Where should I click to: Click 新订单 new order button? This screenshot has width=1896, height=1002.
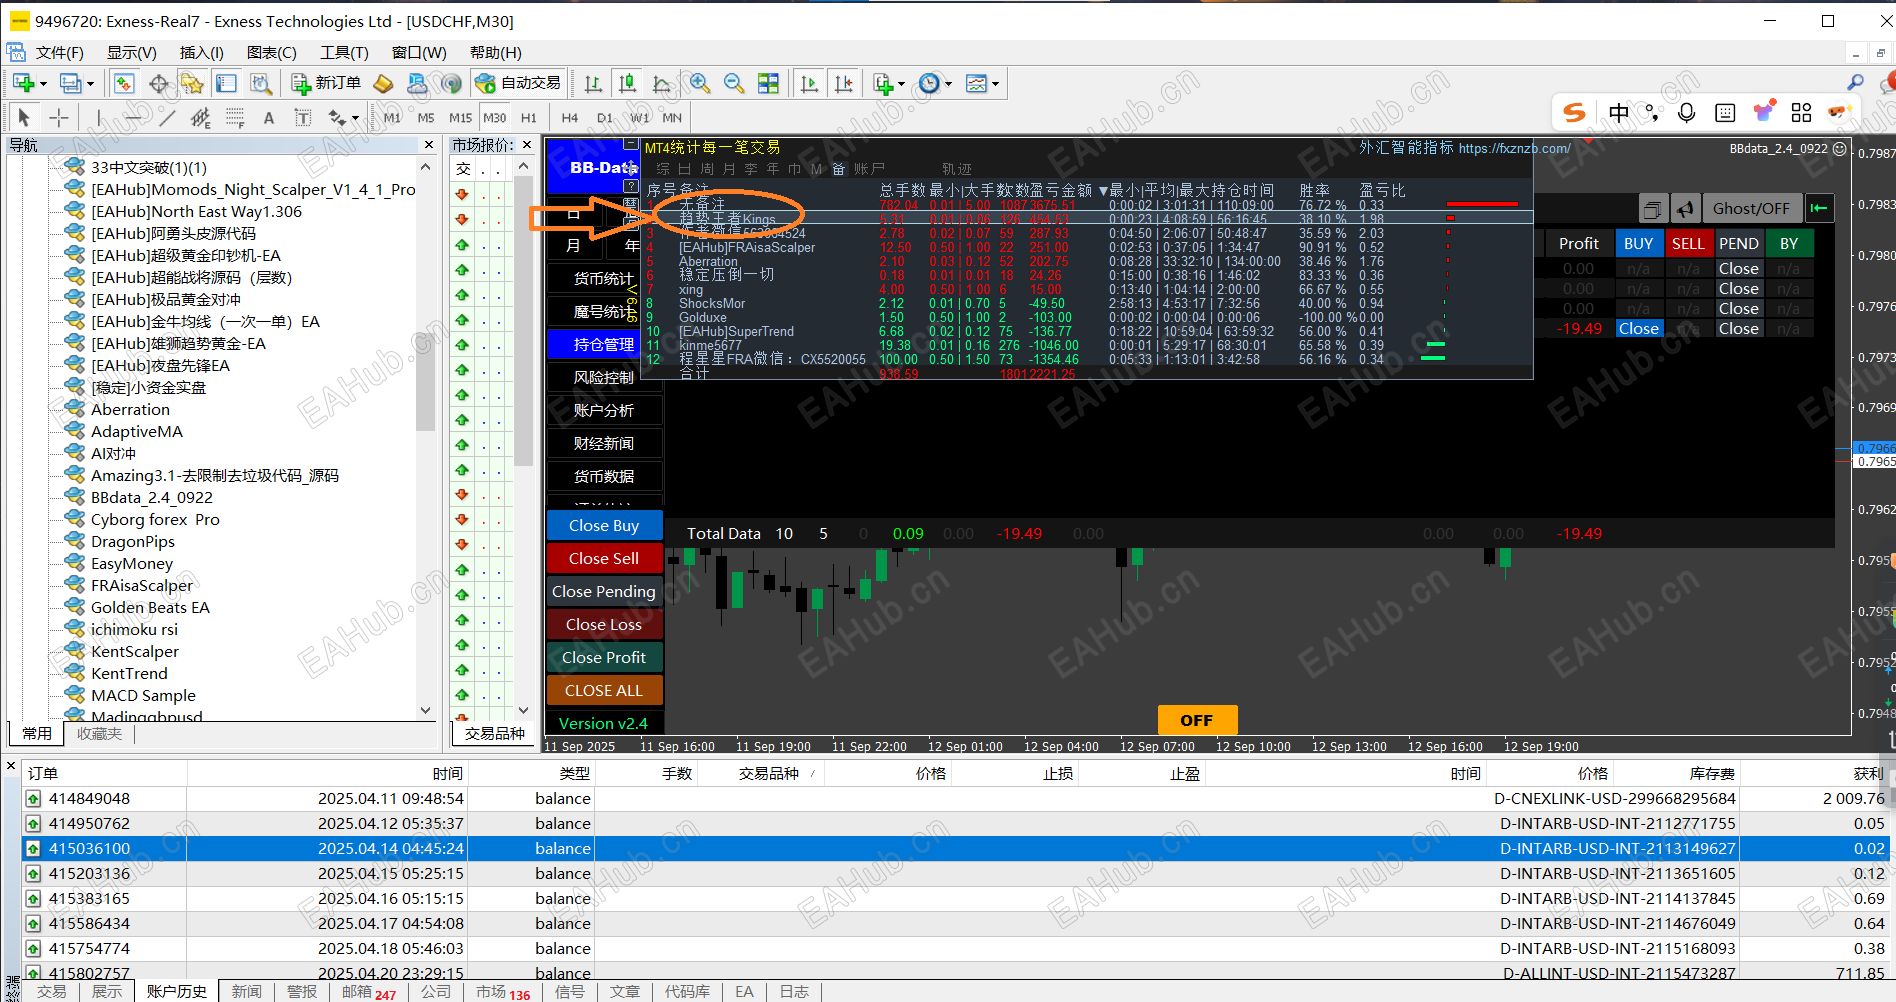click(x=327, y=83)
